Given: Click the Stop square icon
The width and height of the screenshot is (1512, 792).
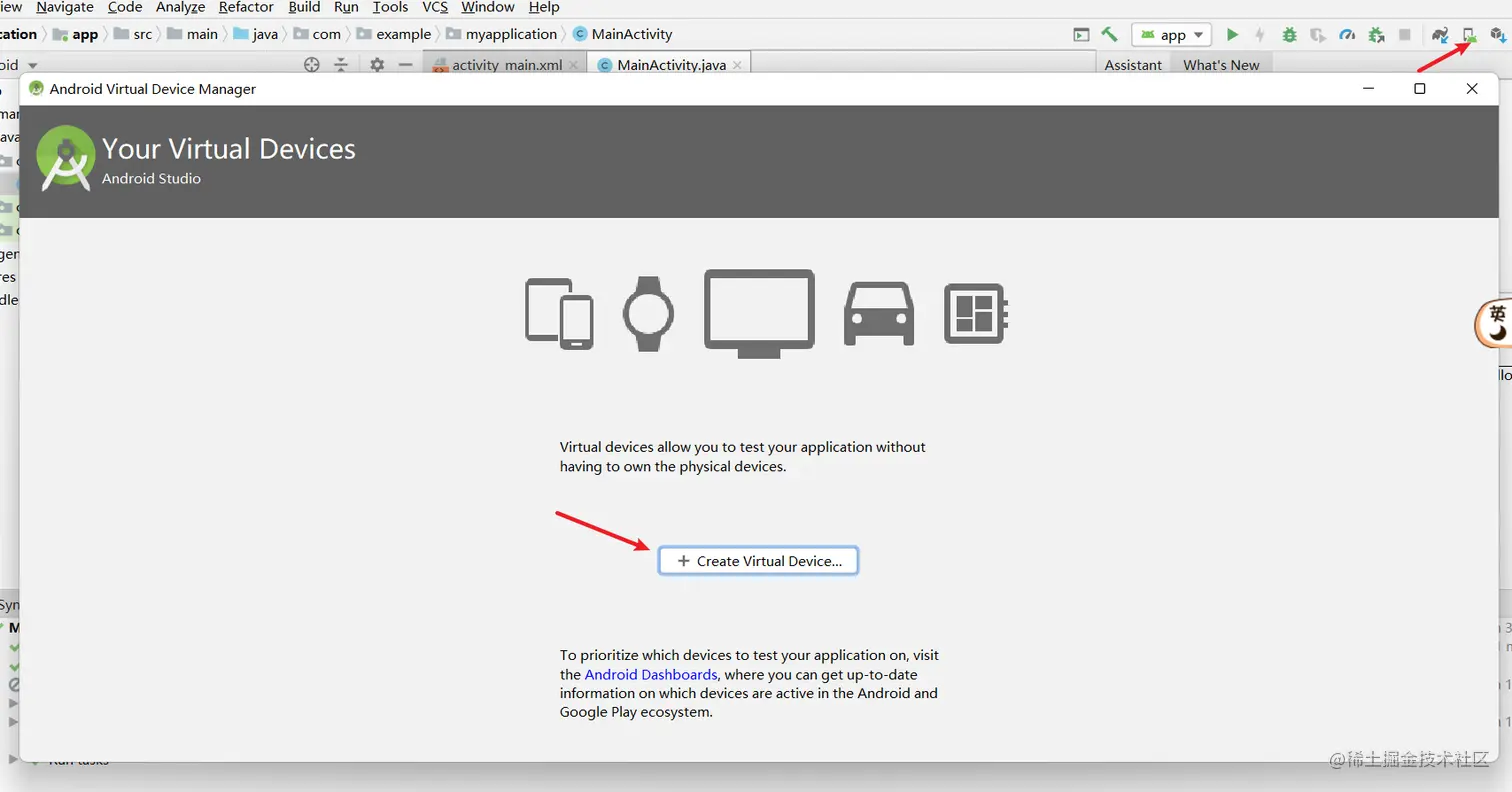Looking at the screenshot, I should click(x=1405, y=35).
